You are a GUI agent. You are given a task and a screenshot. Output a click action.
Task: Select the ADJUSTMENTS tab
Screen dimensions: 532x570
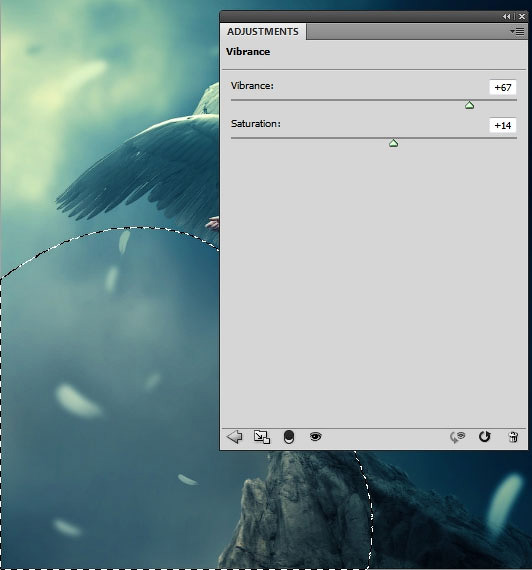click(263, 32)
